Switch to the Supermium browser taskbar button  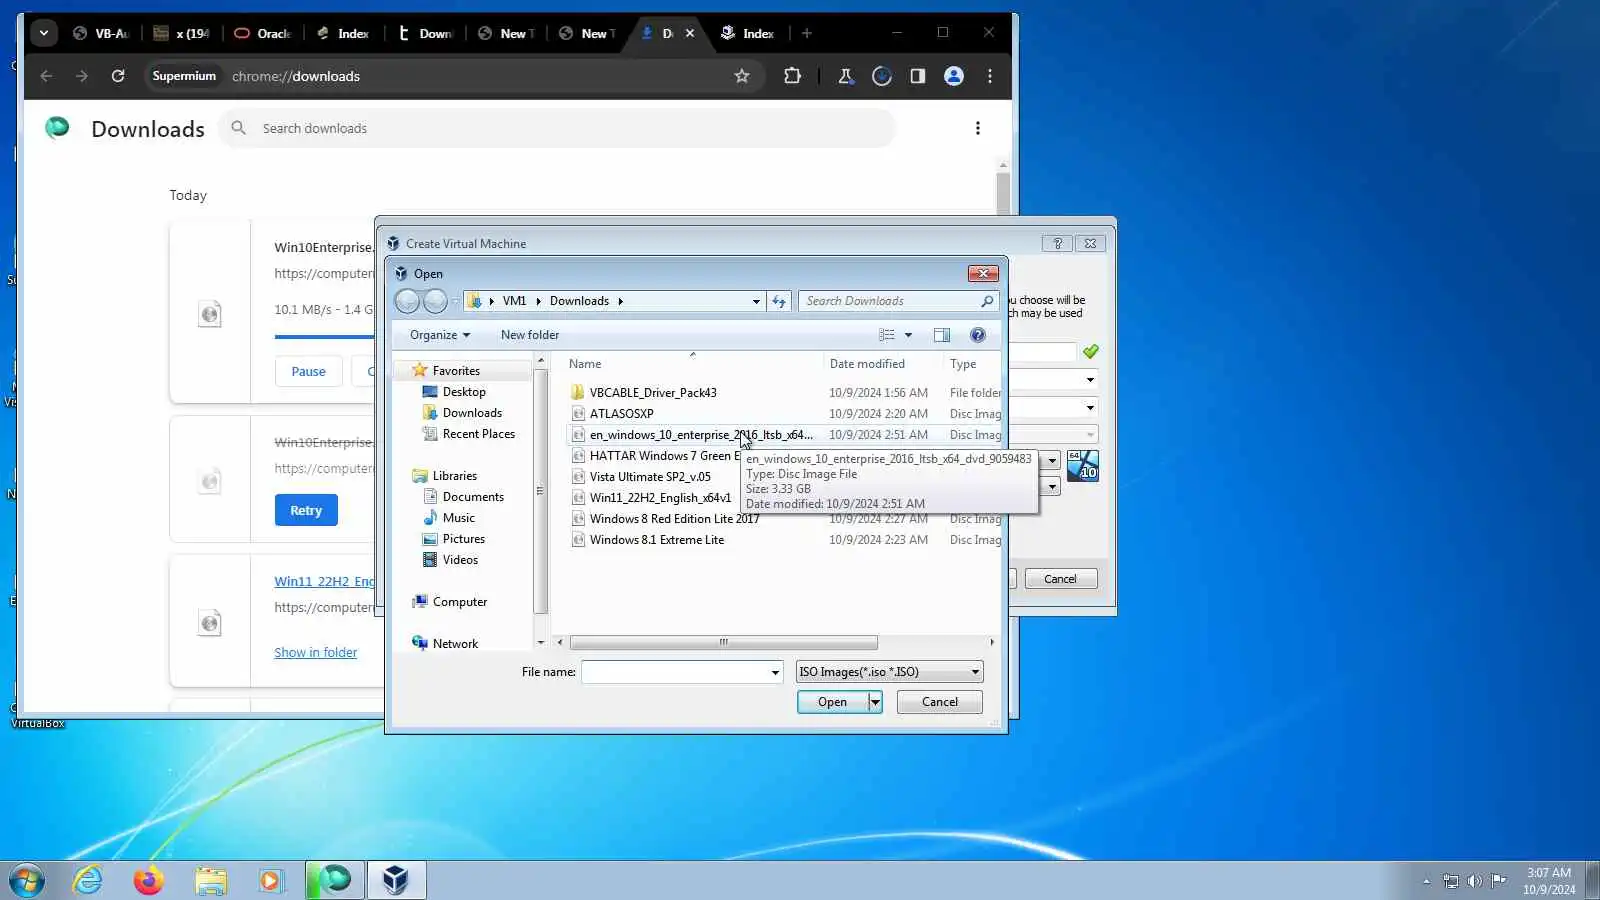point(334,880)
